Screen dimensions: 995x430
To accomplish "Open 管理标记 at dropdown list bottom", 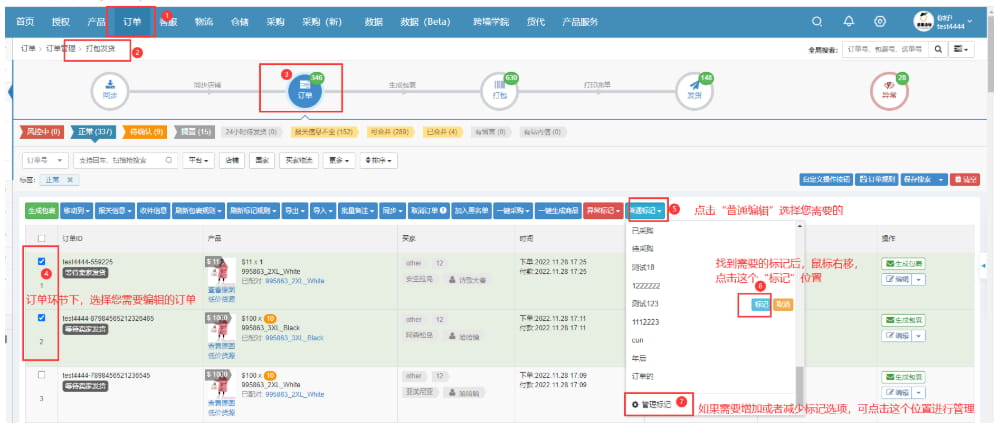I will pyautogui.click(x=650, y=403).
